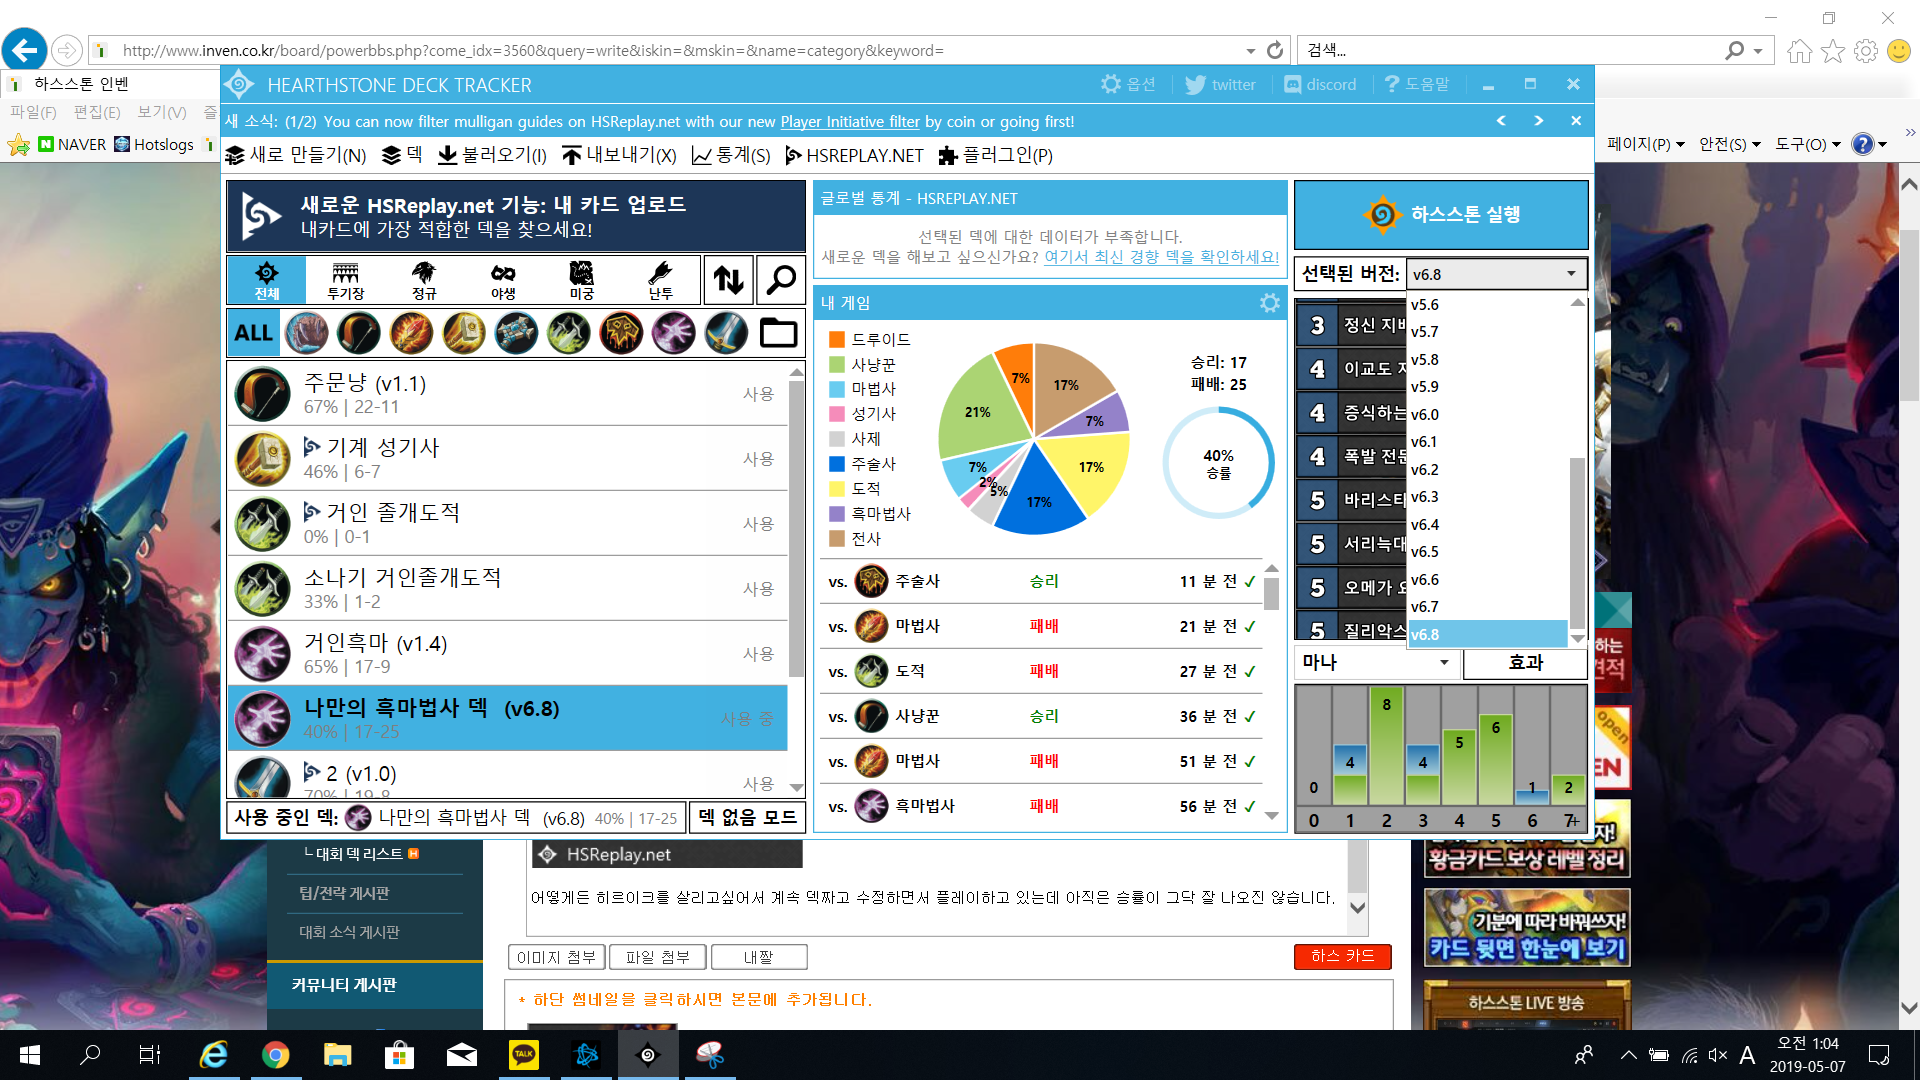Filter decks by Paladin hammer icon
Screen dimensions: 1920x1080
463,333
